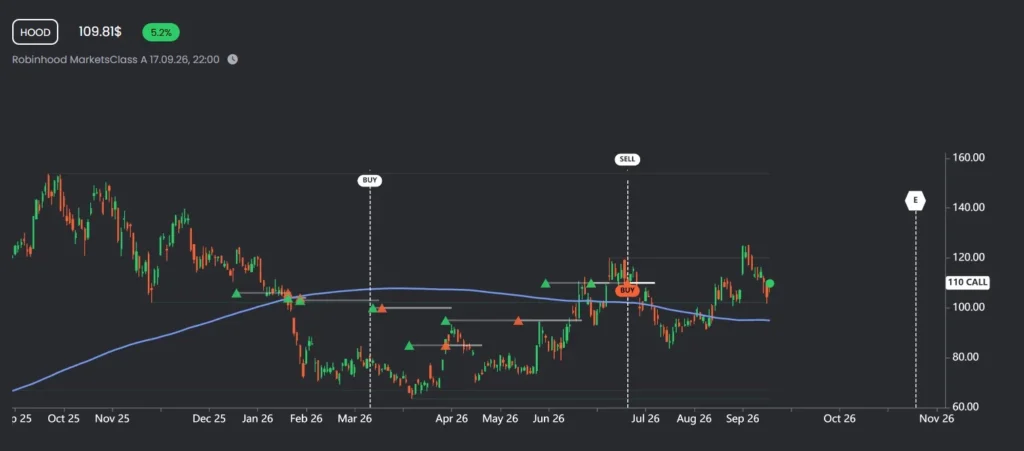Click the 100.00 price axis label
Image resolution: width=1024 pixels, height=451 pixels.
[968, 307]
